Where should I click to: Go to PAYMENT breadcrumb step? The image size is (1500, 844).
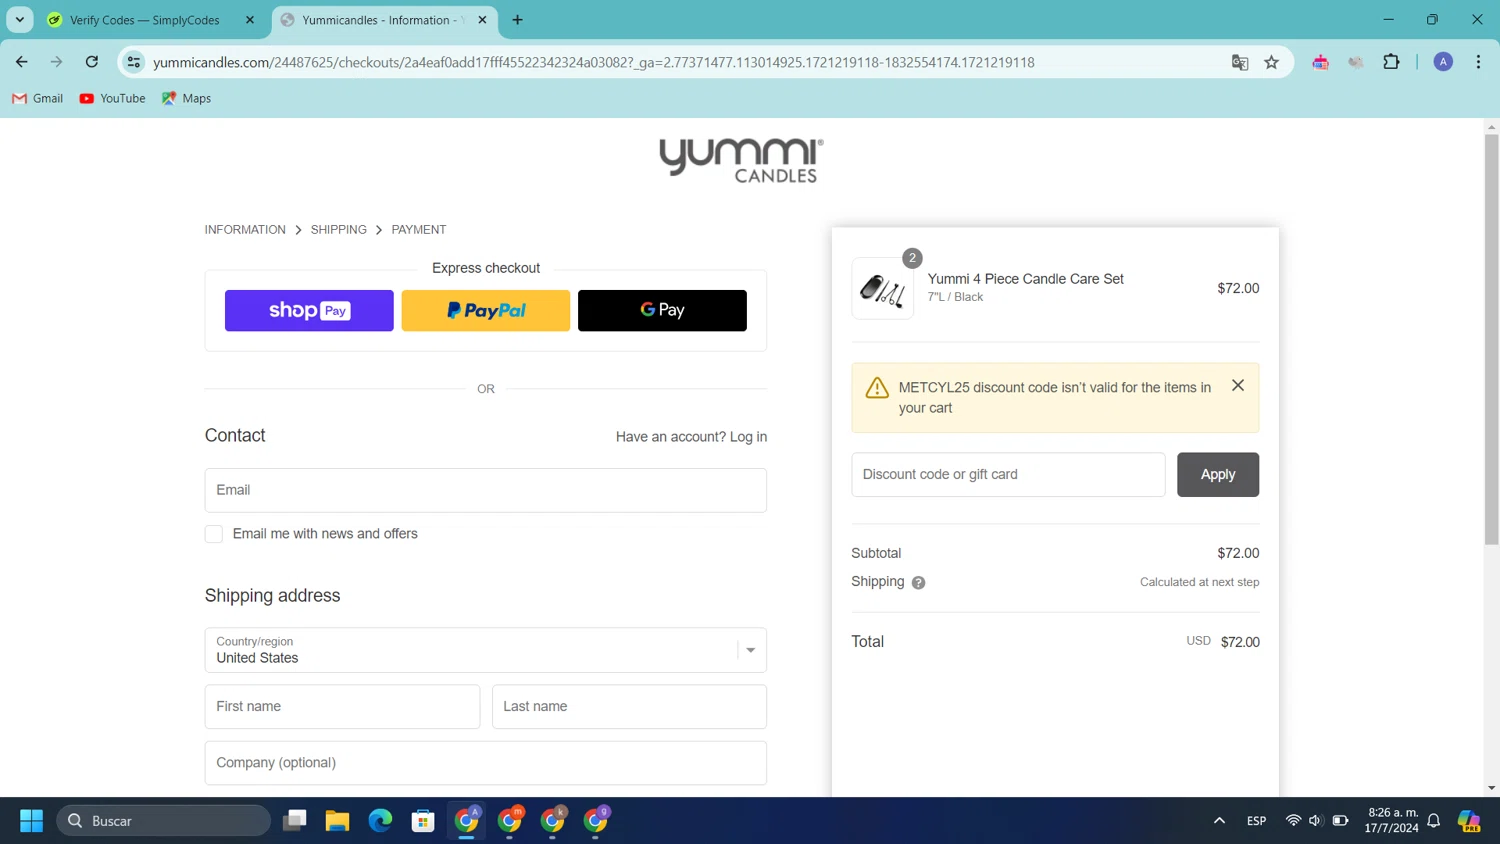[x=419, y=230]
